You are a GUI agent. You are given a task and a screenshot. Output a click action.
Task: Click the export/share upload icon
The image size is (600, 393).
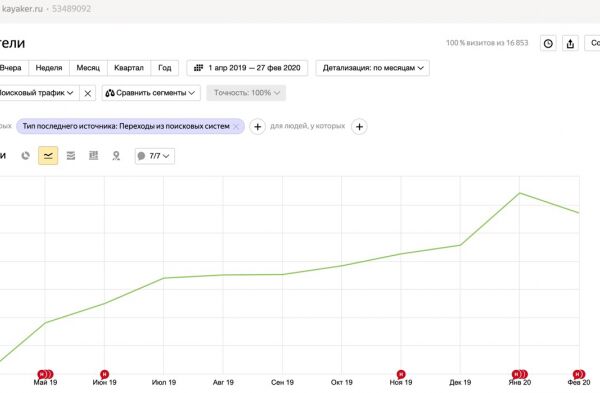coord(570,44)
